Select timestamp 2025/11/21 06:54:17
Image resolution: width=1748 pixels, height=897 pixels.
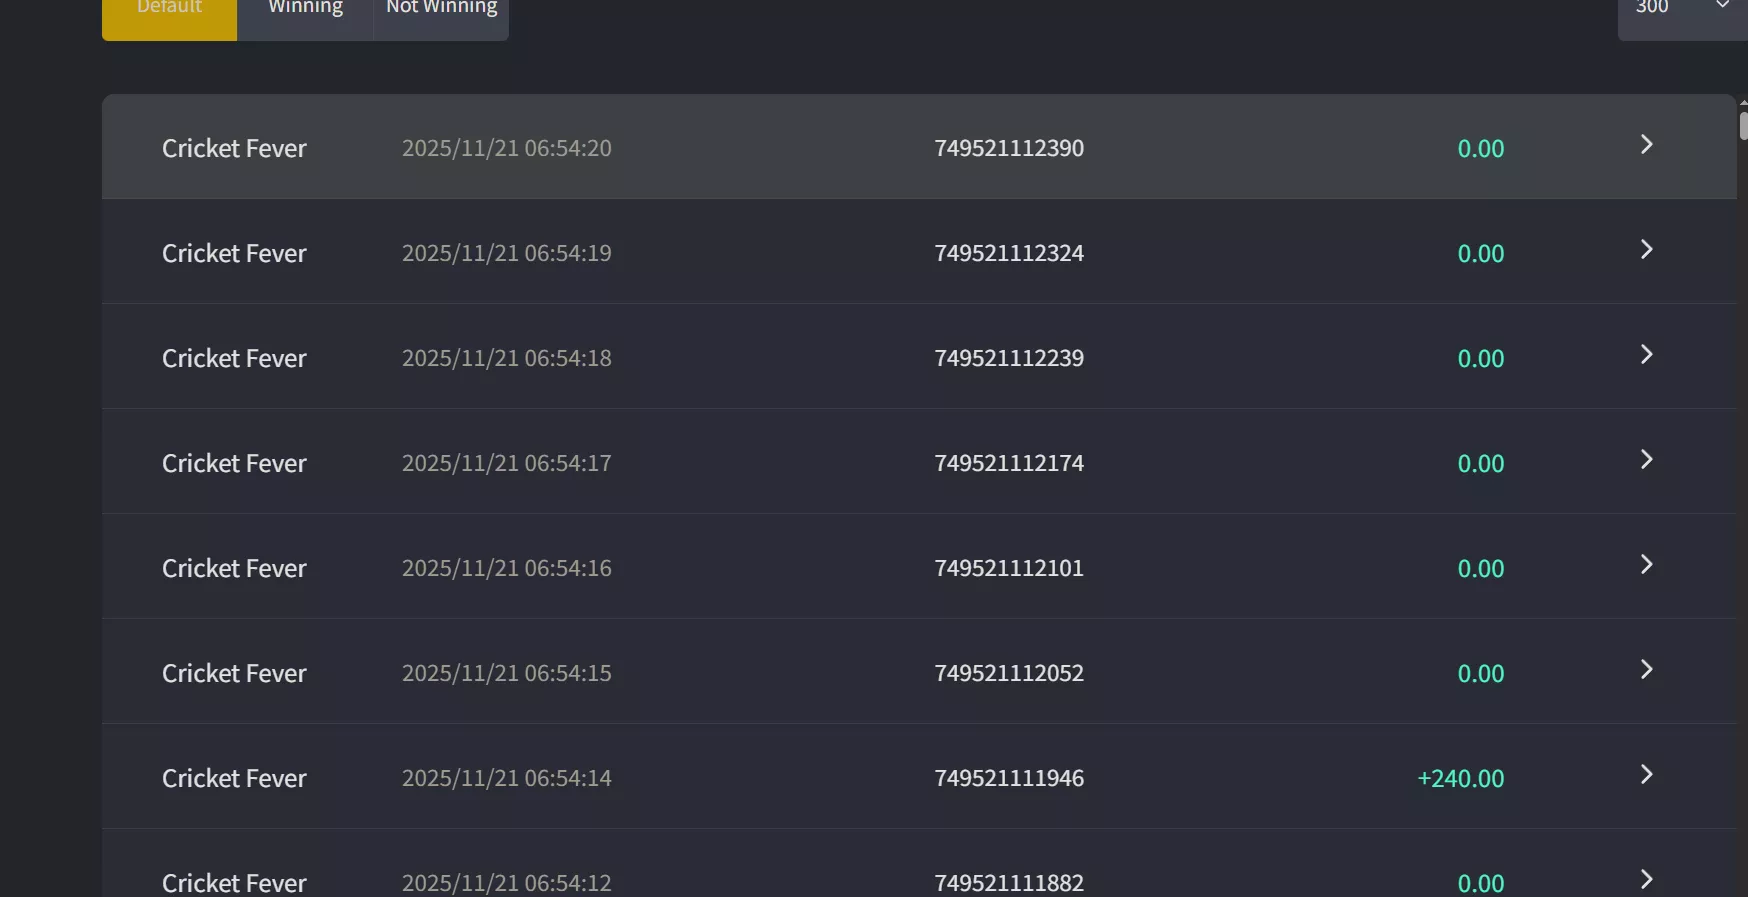pos(506,463)
